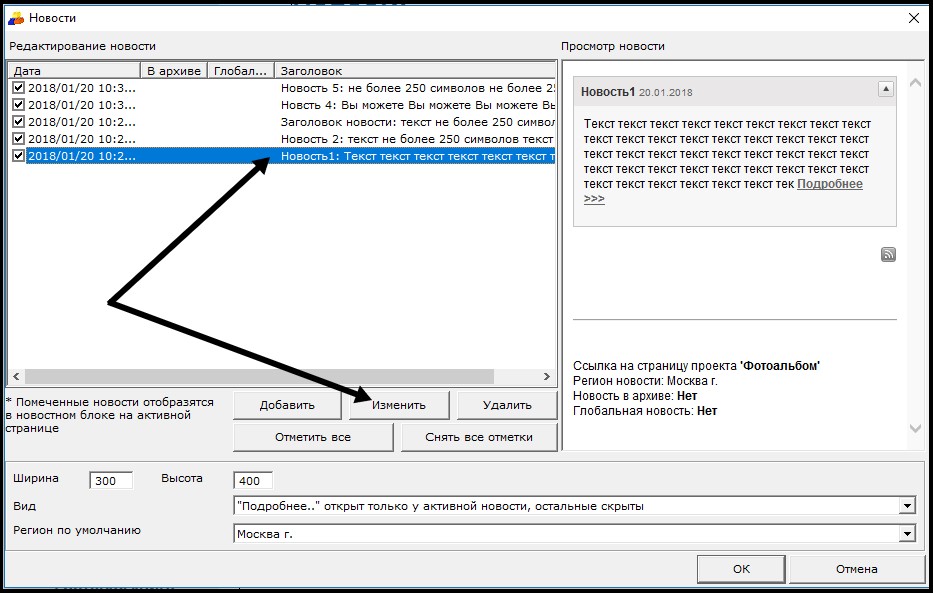Toggle checkbox for Новость 4 row
Screen dimensions: 933x593
pos(19,105)
